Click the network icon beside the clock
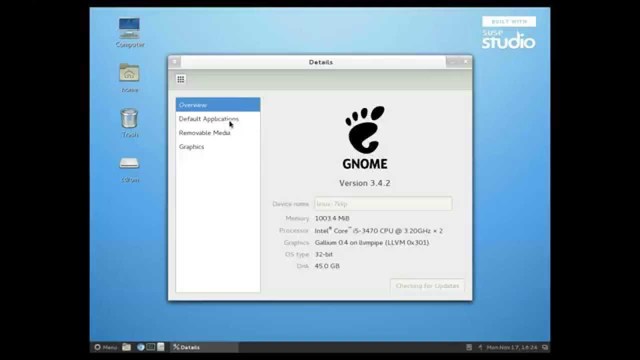 click(x=480, y=347)
